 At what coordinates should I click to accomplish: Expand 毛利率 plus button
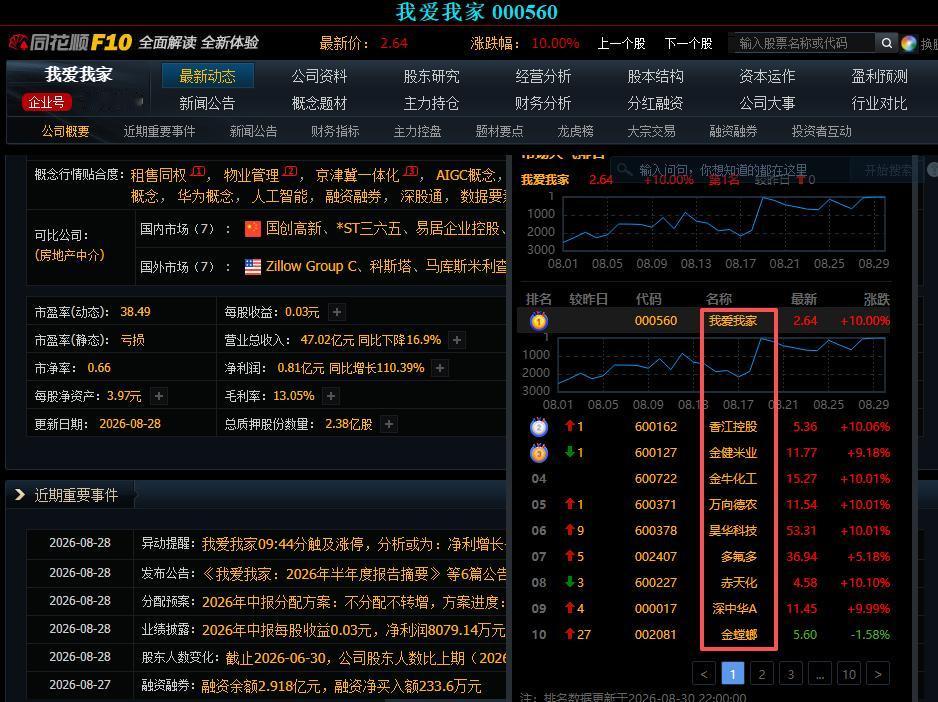pyautogui.click(x=331, y=396)
